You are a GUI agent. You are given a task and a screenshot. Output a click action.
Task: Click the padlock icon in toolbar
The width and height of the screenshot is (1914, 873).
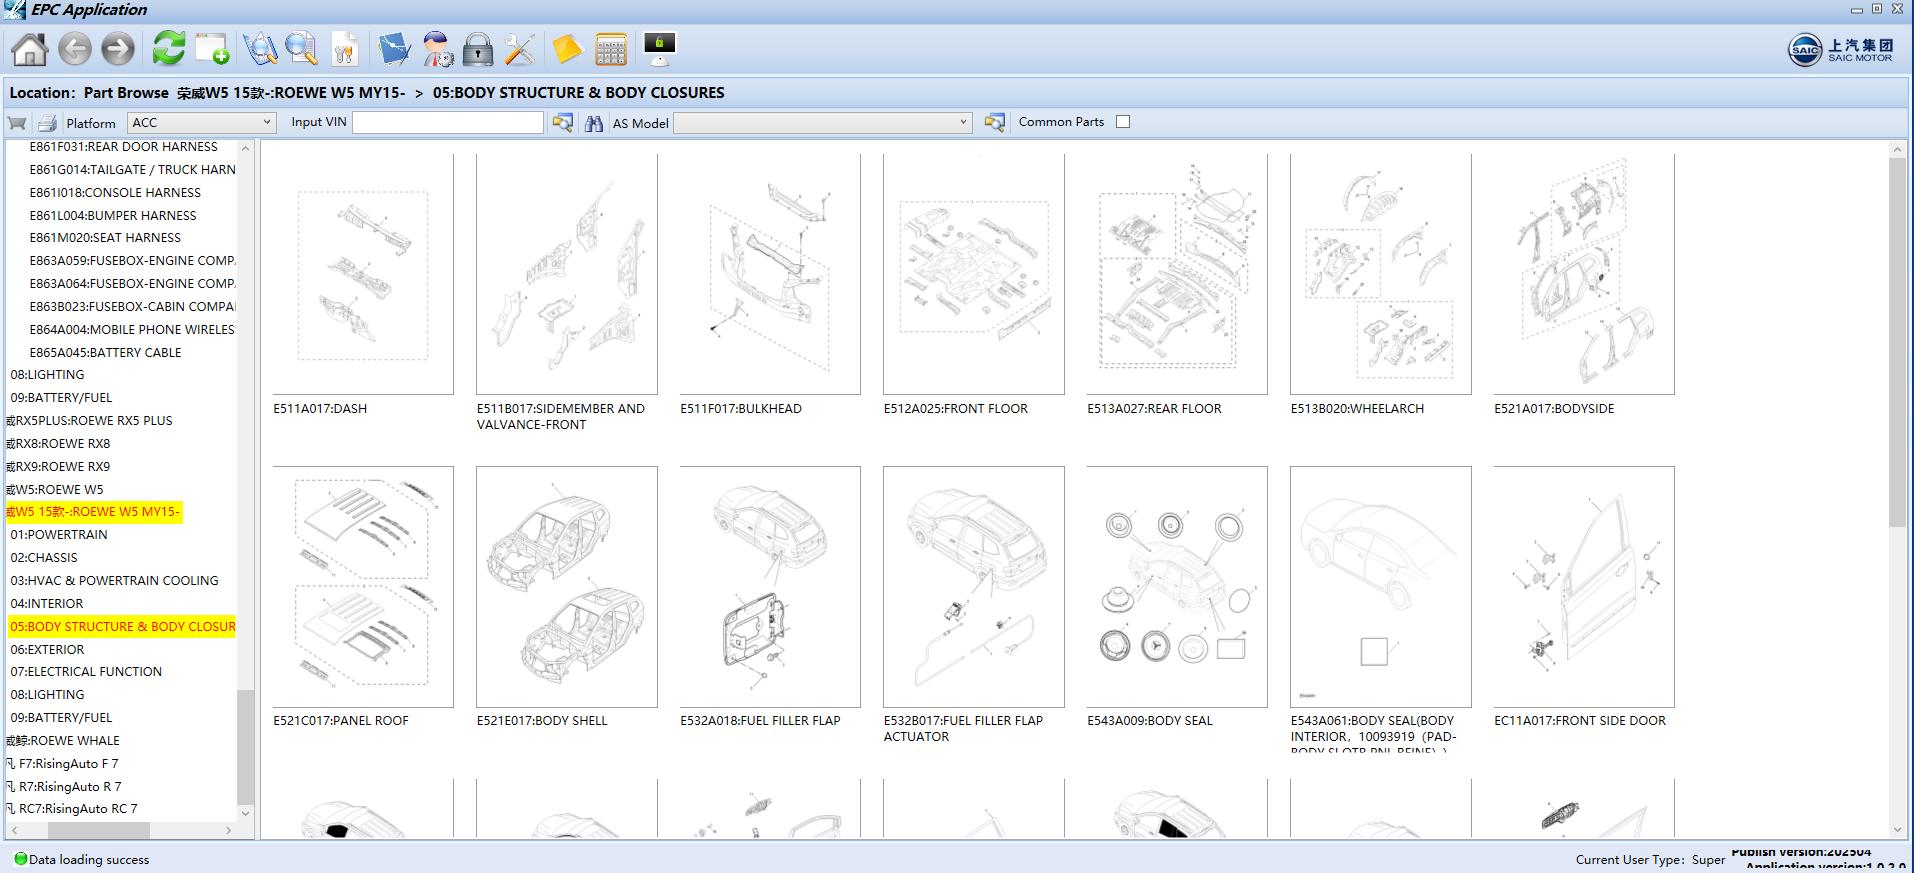[478, 49]
